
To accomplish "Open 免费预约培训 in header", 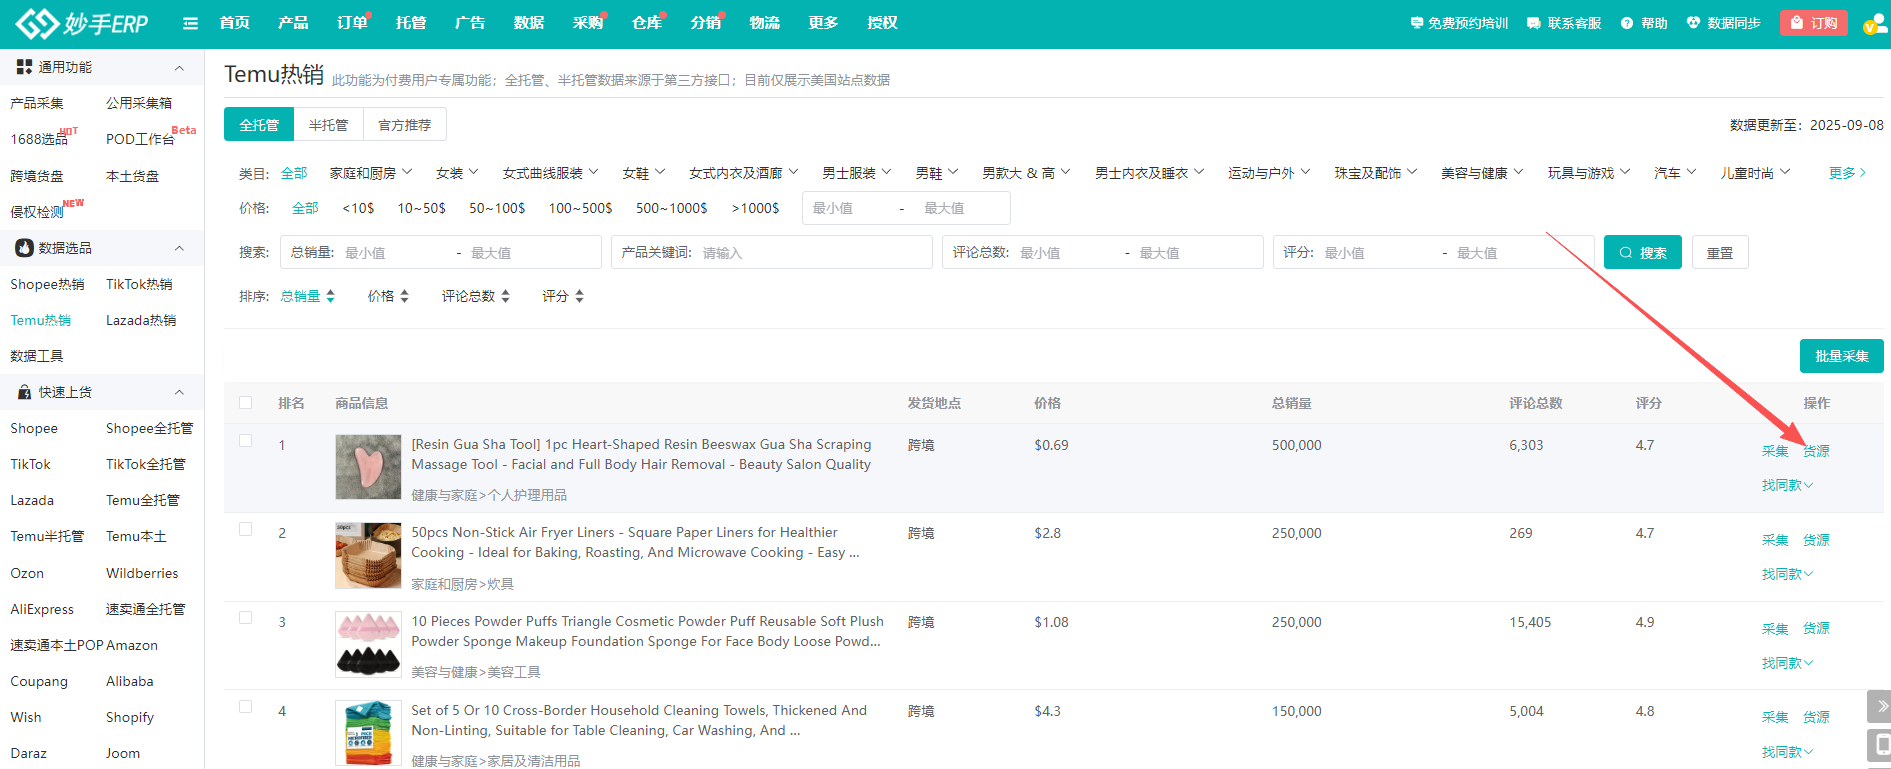I will 1459,23.
